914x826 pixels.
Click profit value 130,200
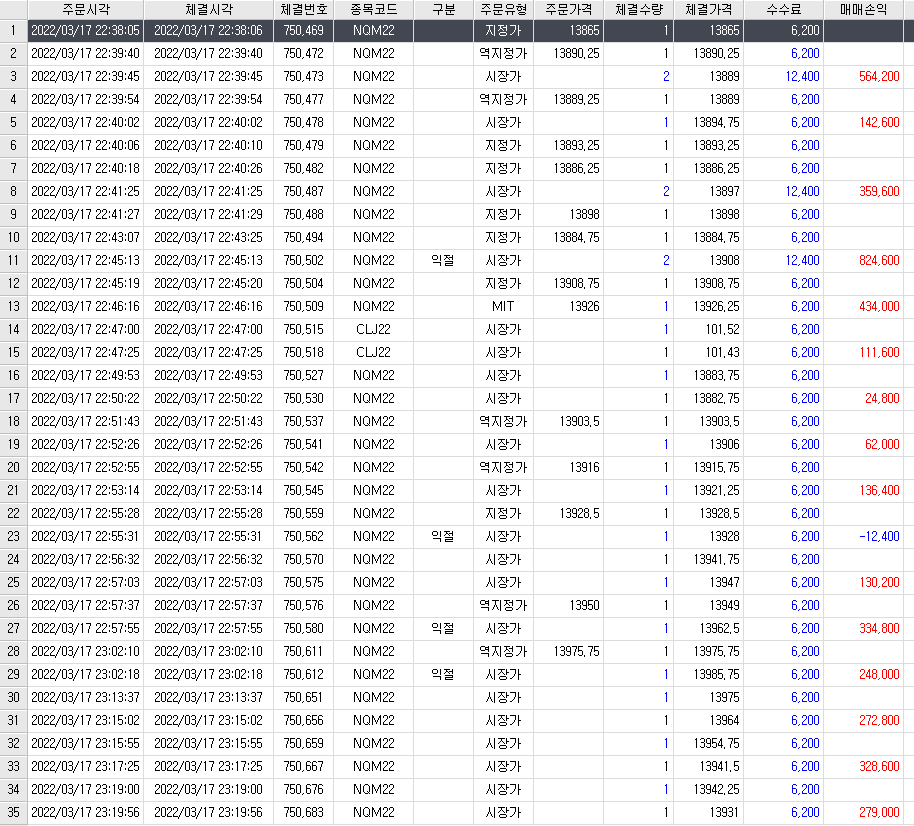point(879,582)
